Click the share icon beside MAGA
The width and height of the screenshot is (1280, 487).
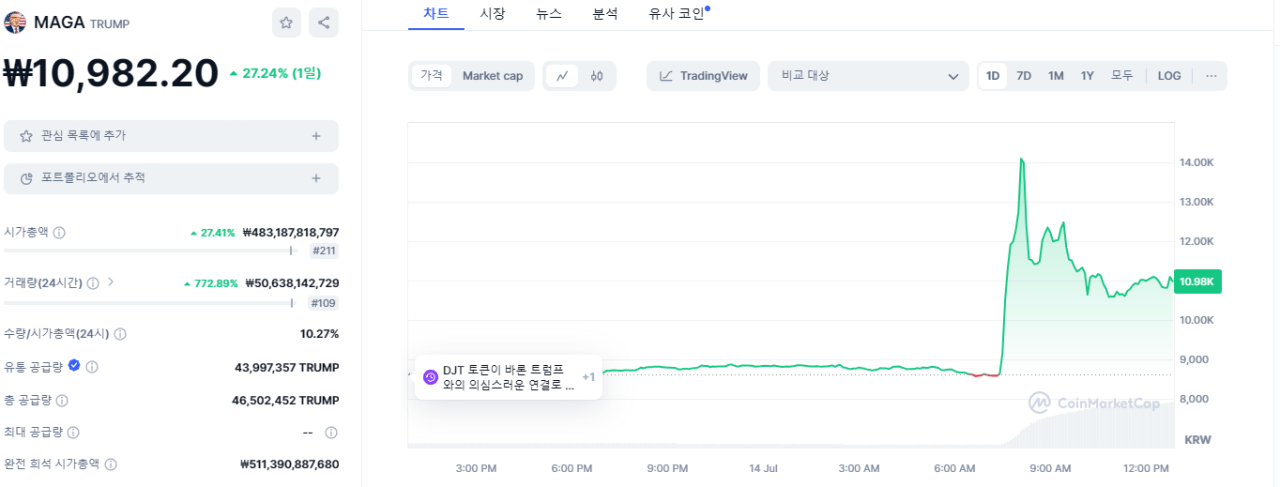pos(323,23)
